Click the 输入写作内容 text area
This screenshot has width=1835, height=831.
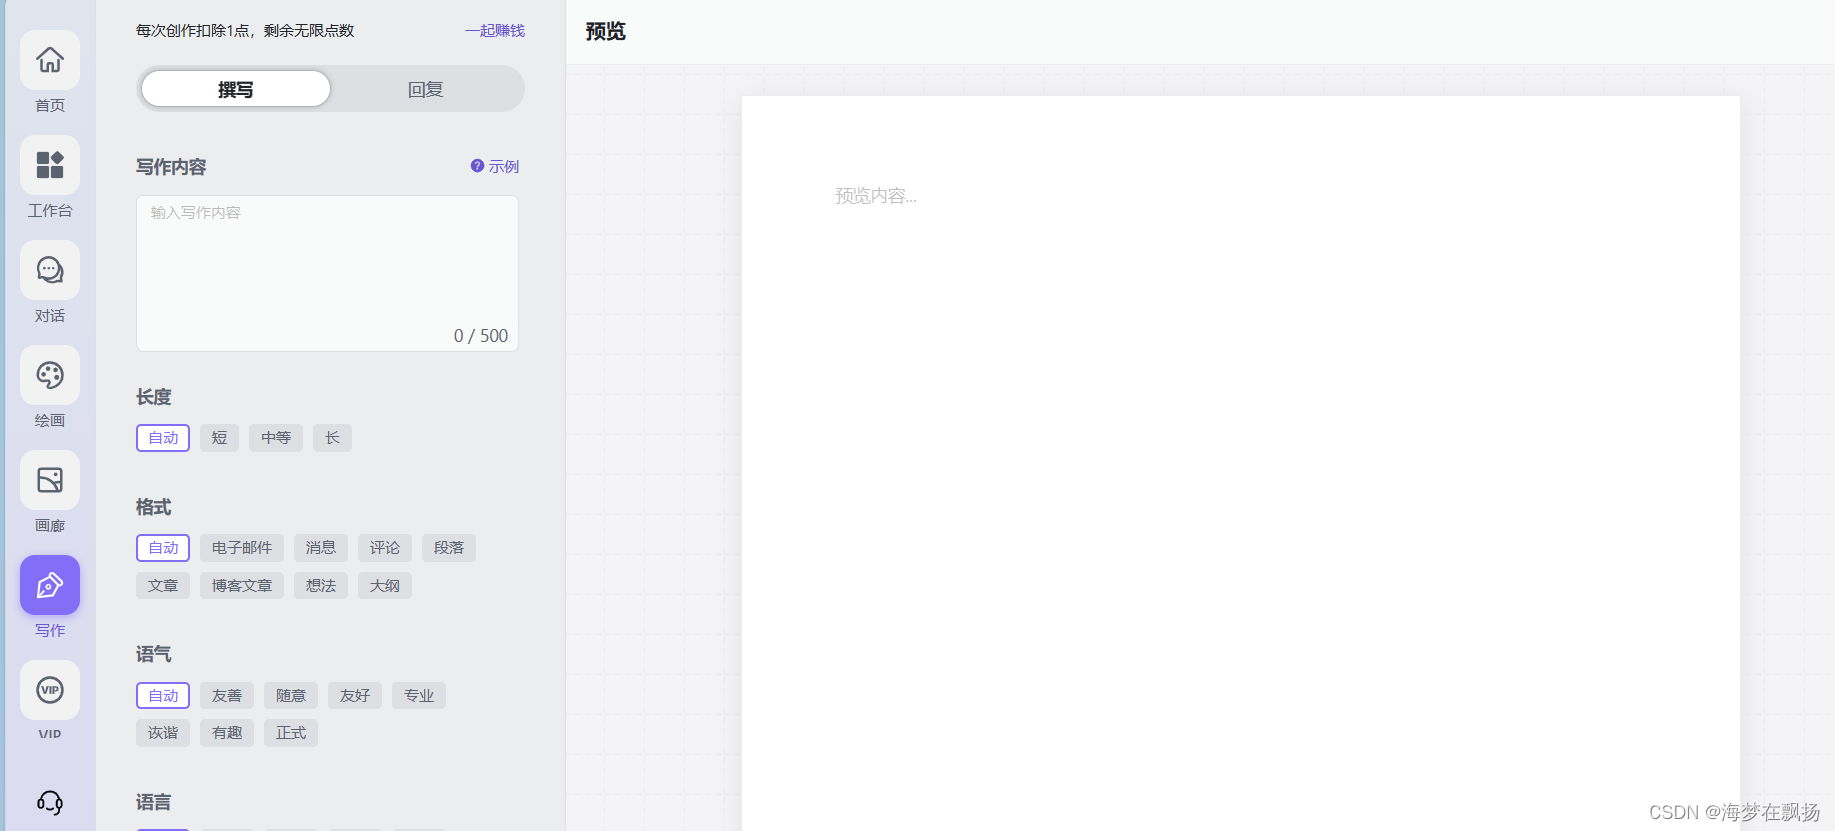327,273
